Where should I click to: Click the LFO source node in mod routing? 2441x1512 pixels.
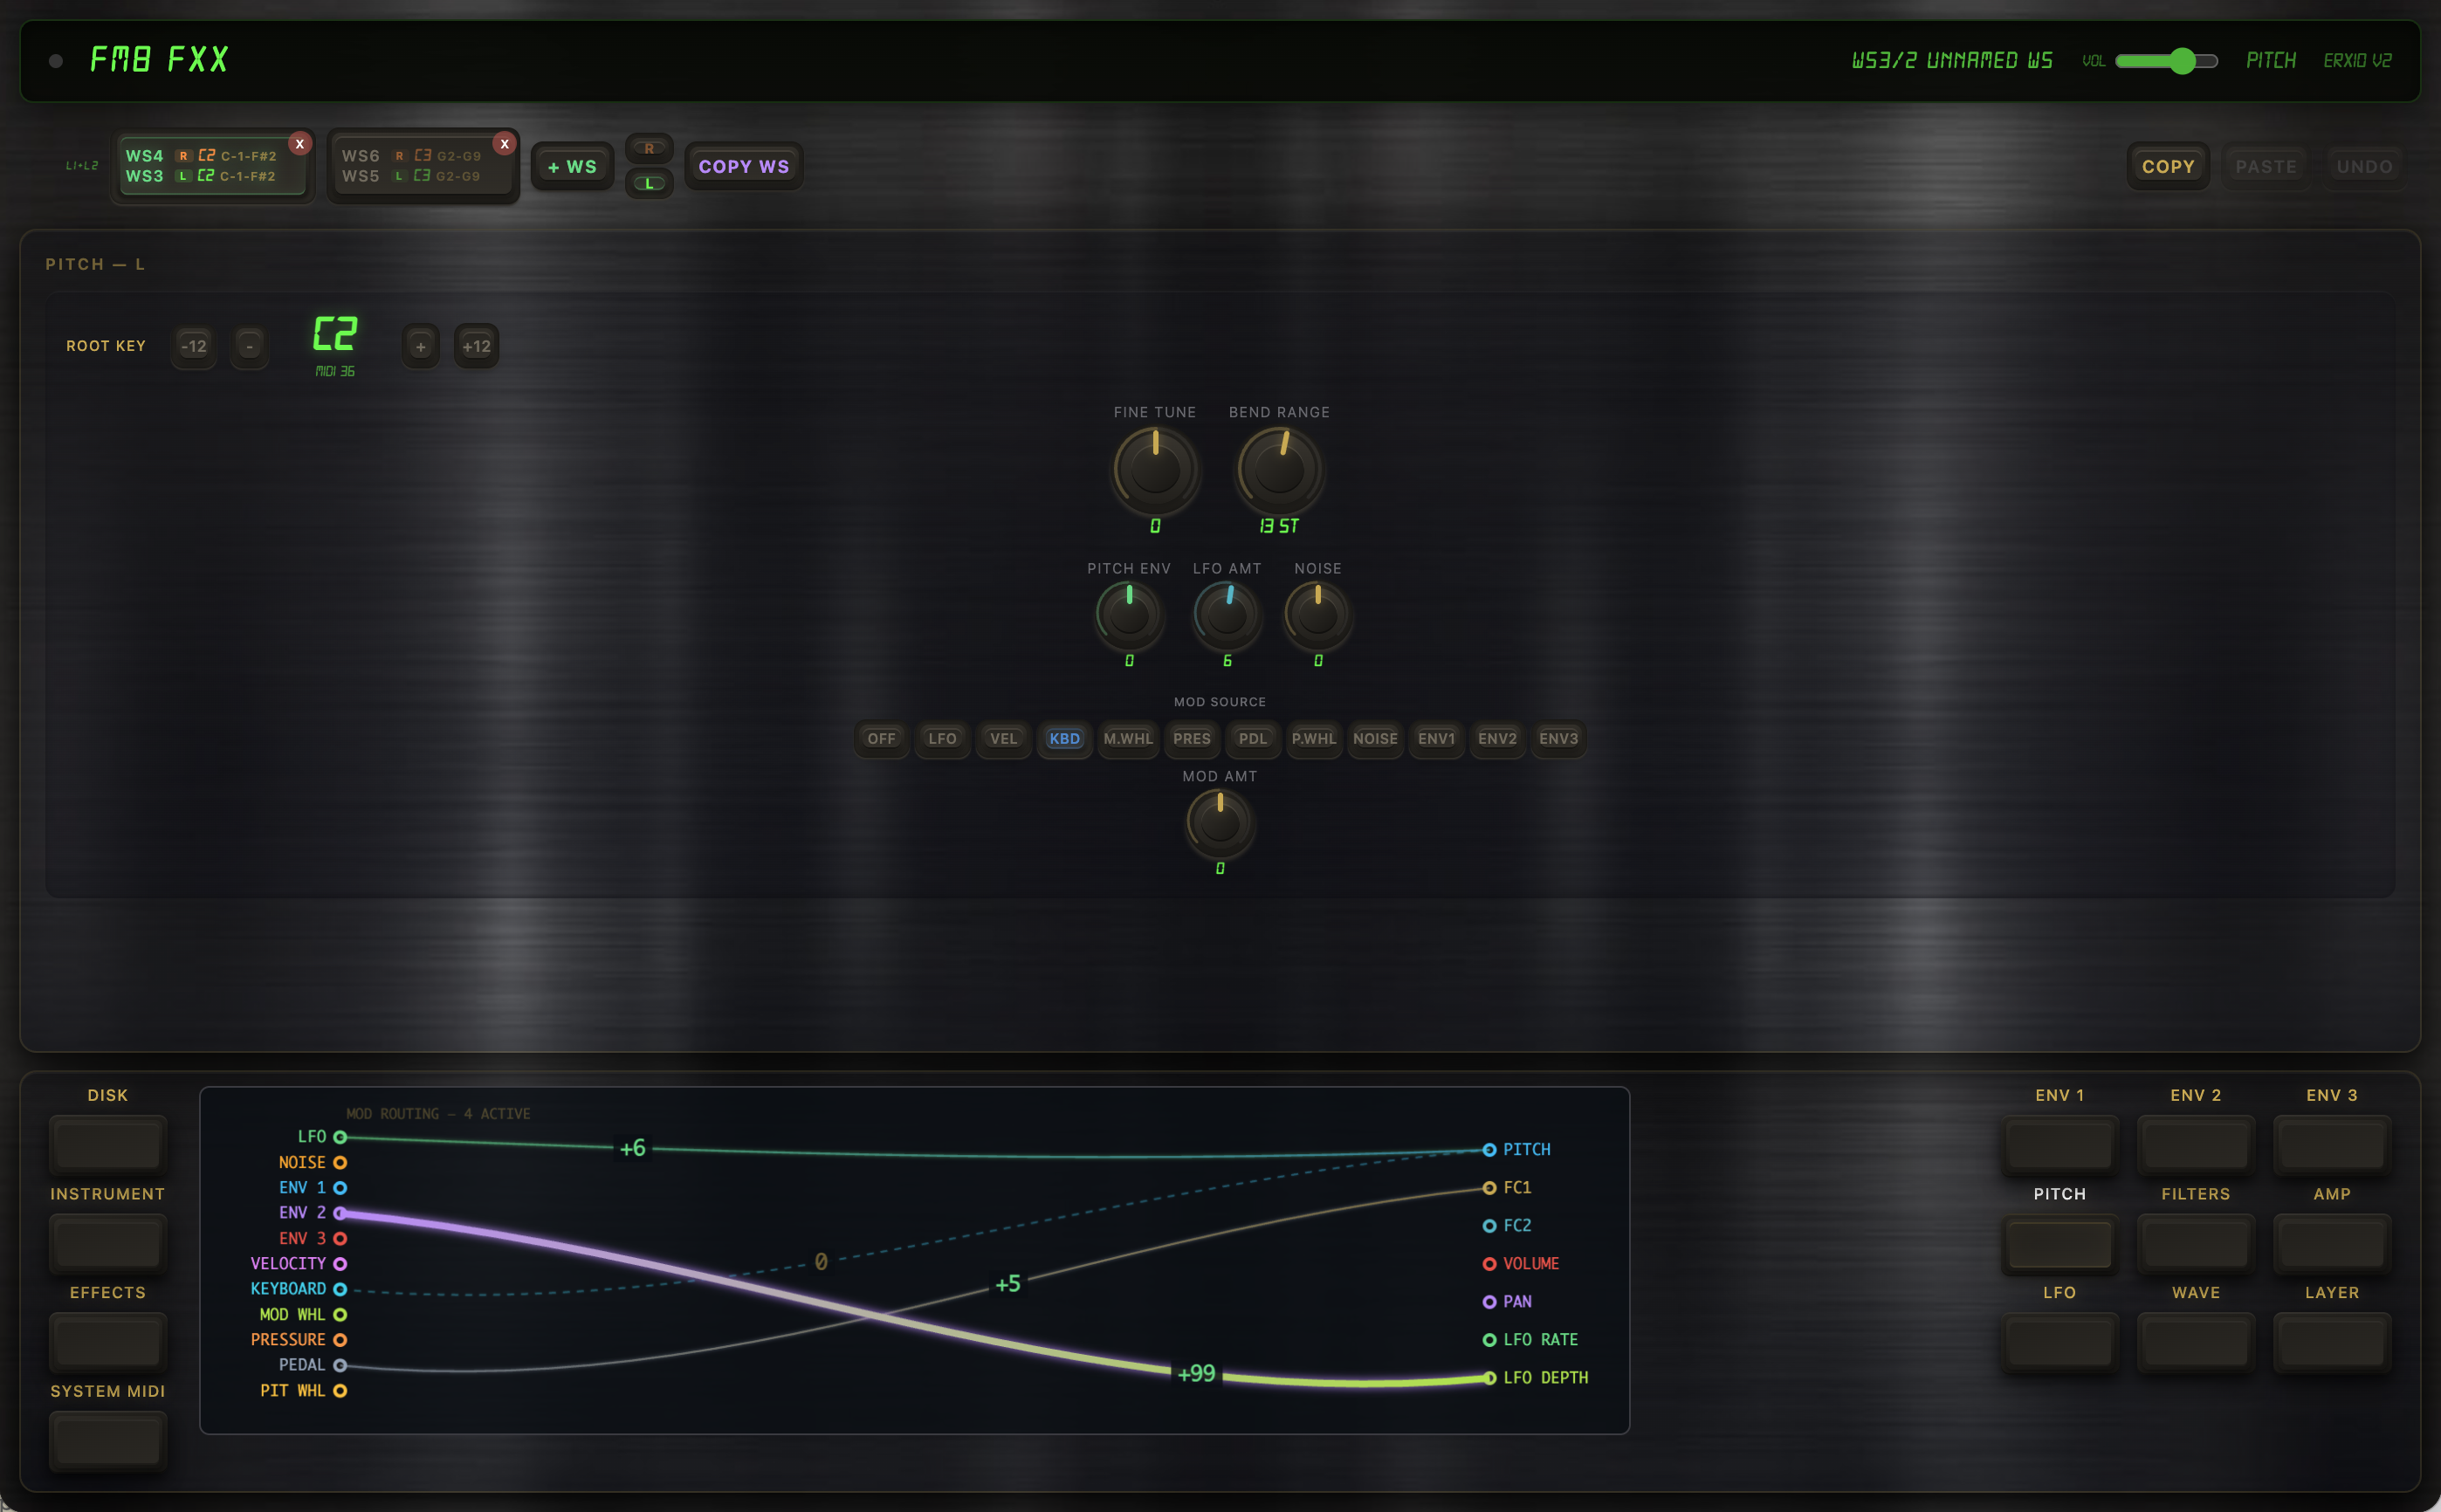click(340, 1137)
